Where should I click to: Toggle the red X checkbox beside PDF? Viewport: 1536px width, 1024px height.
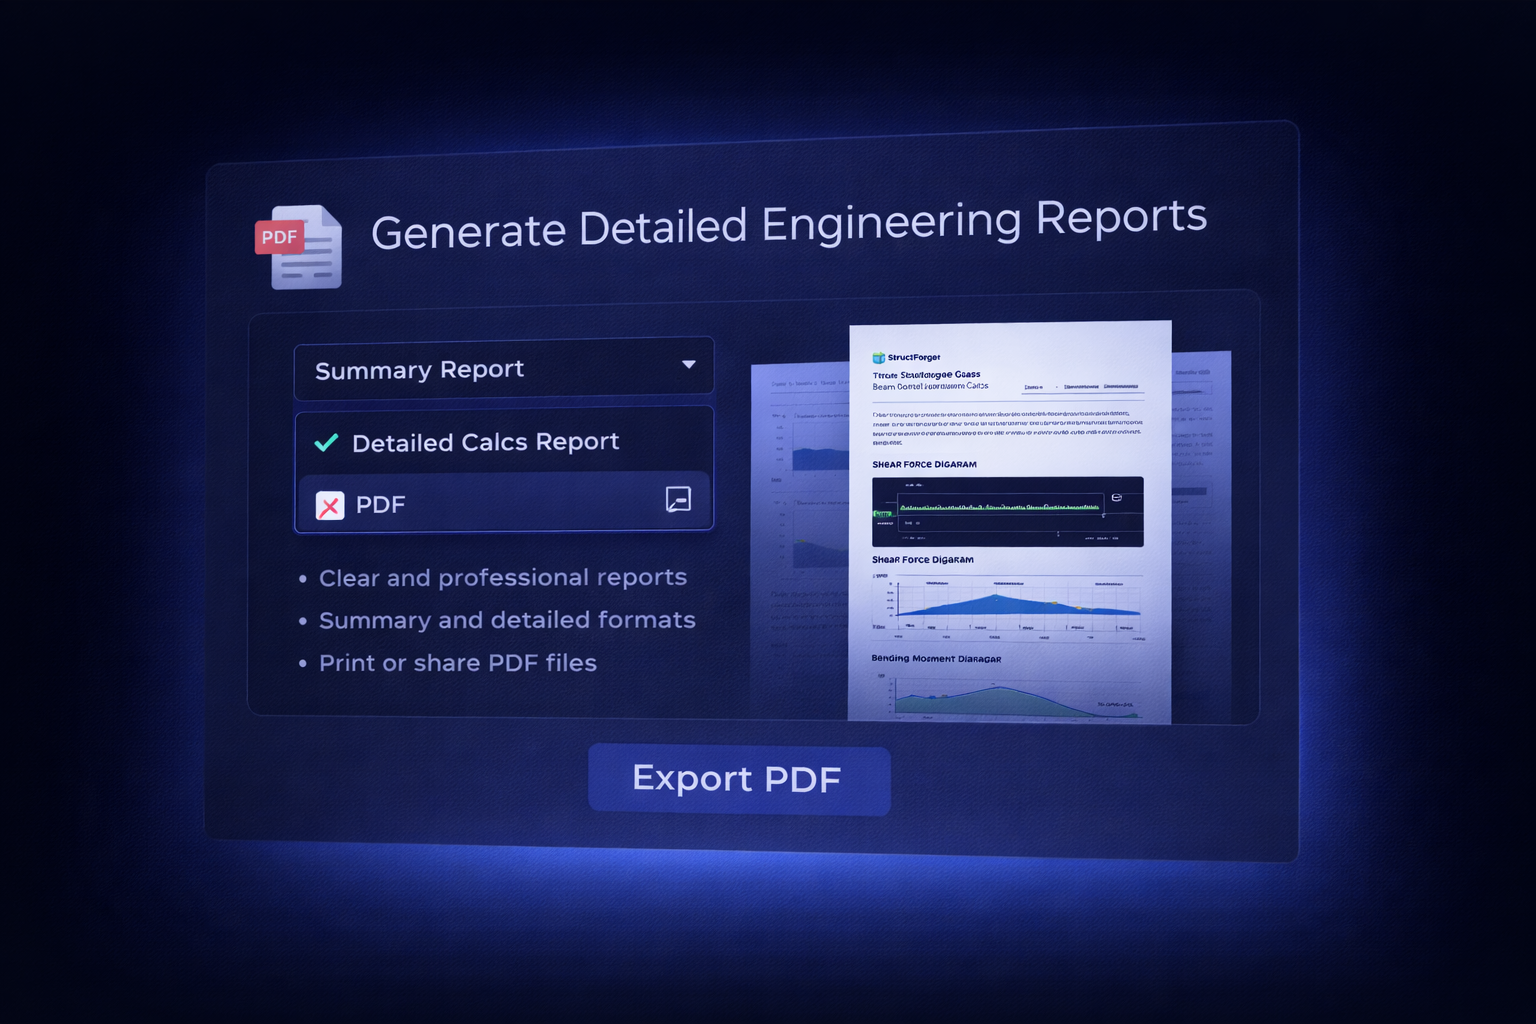click(x=330, y=505)
